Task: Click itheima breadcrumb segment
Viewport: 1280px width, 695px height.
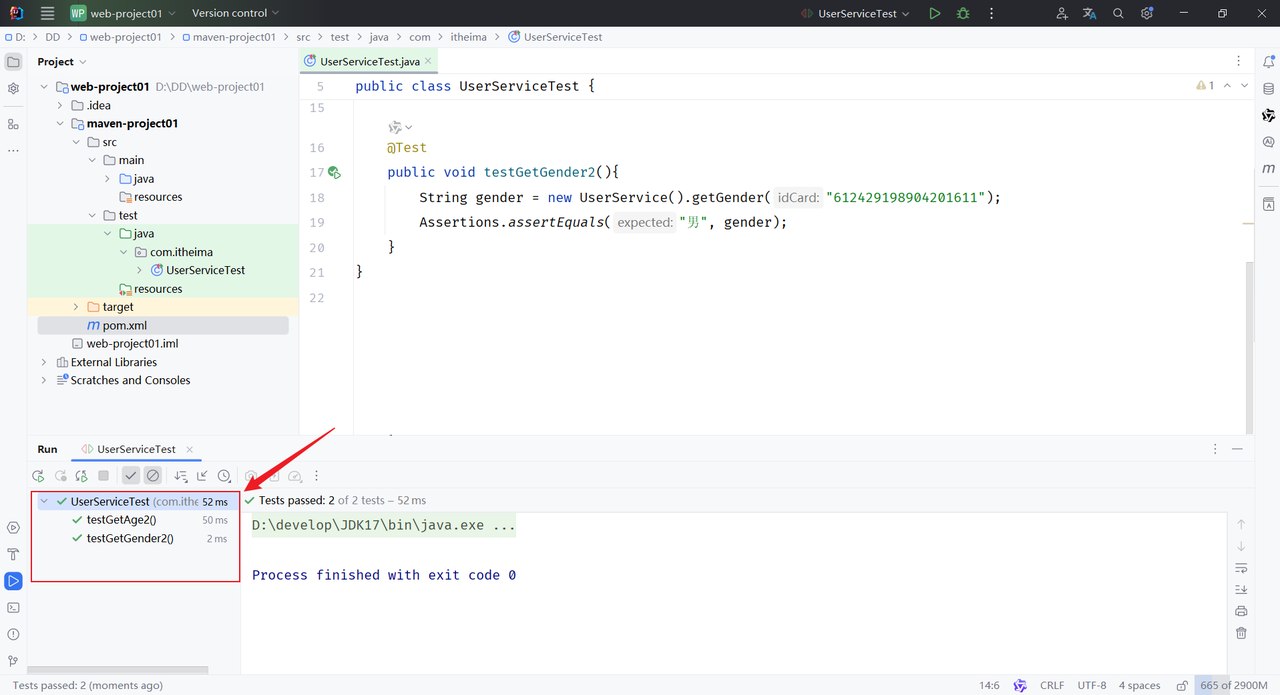Action: coord(469,37)
